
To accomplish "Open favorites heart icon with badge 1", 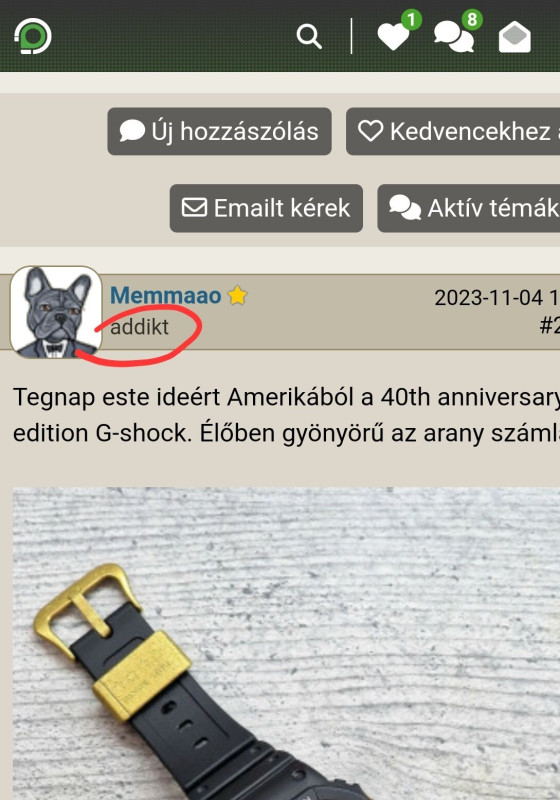I will tap(398, 32).
